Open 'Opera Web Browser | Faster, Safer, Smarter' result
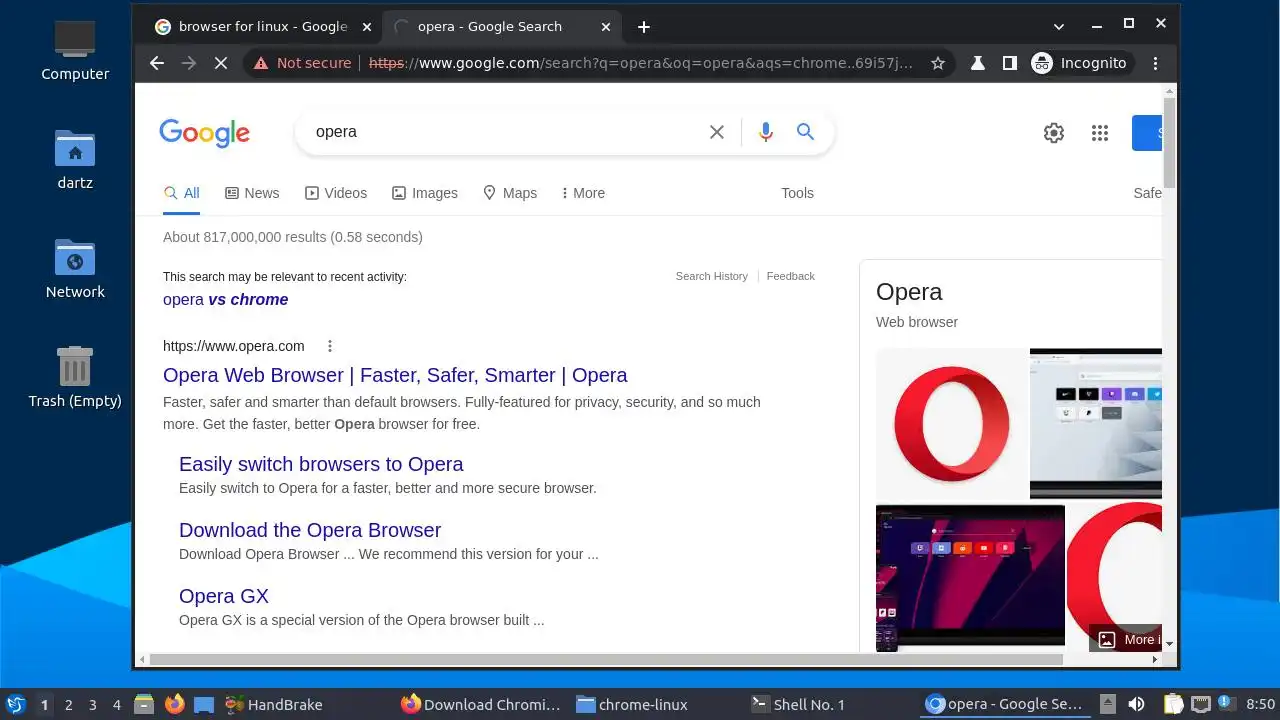The width and height of the screenshot is (1280, 720). click(395, 375)
